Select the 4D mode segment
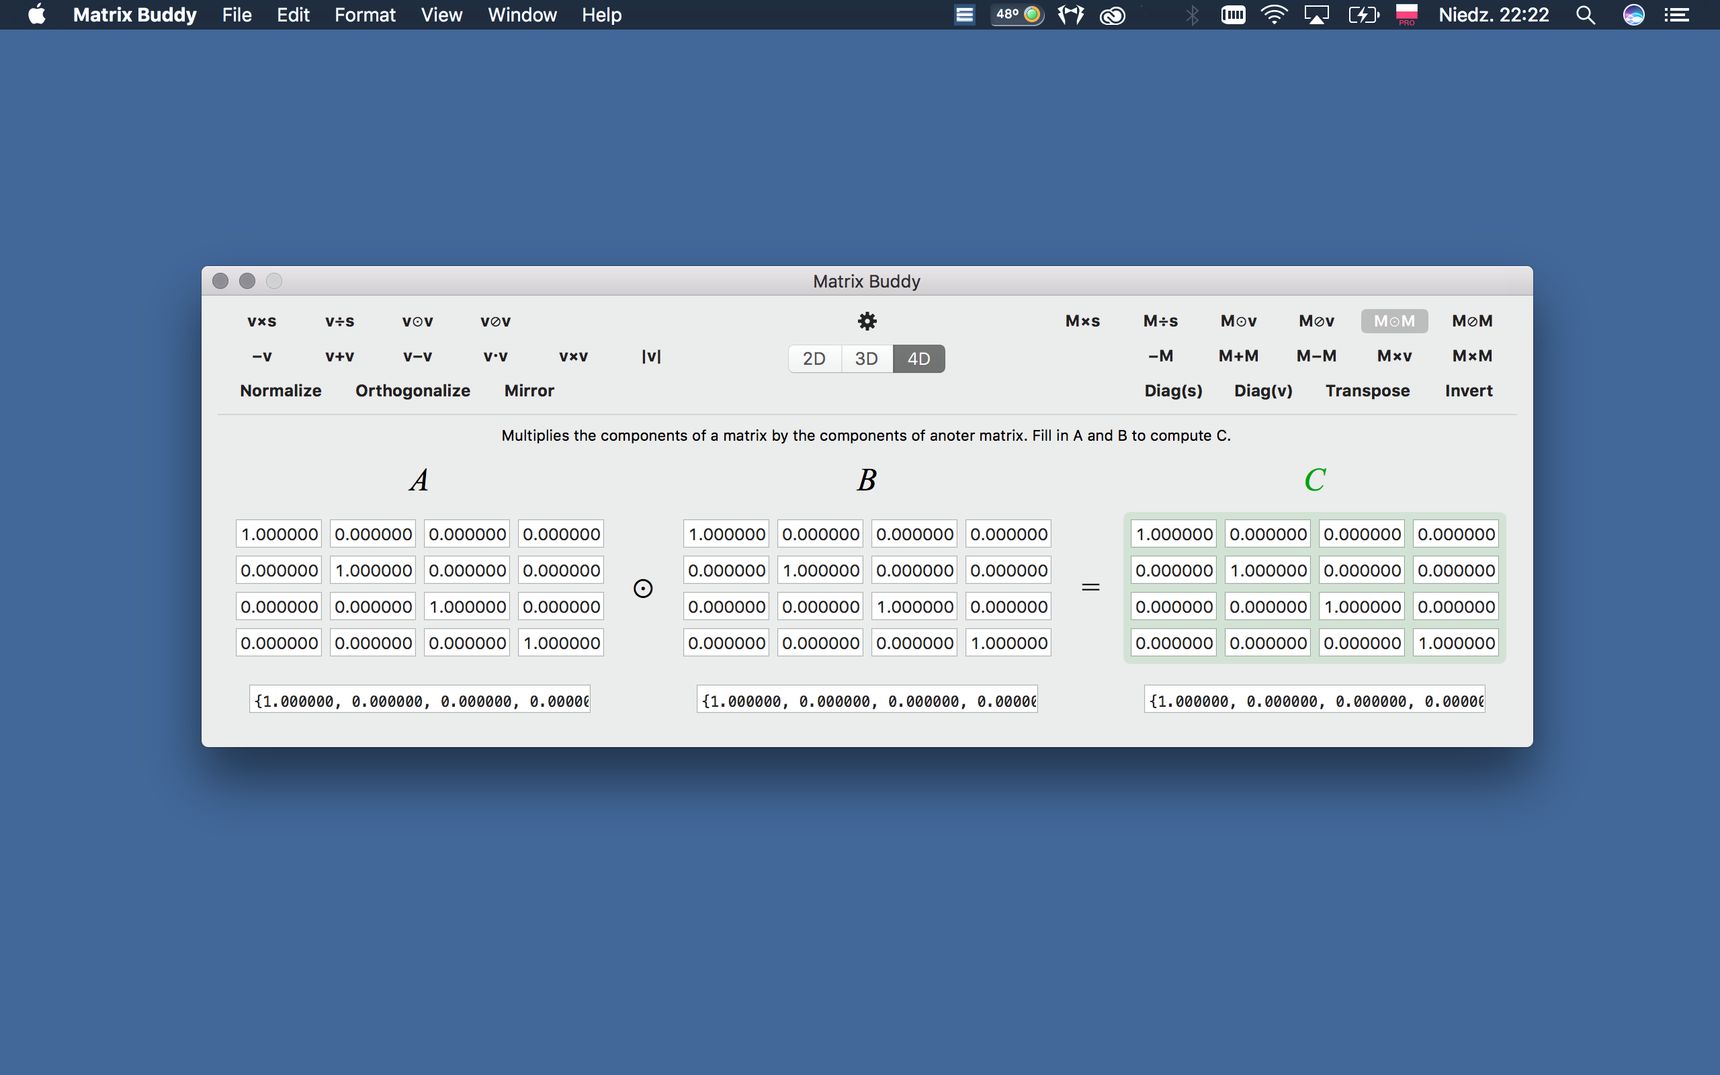Viewport: 1720px width, 1075px height. 919,358
